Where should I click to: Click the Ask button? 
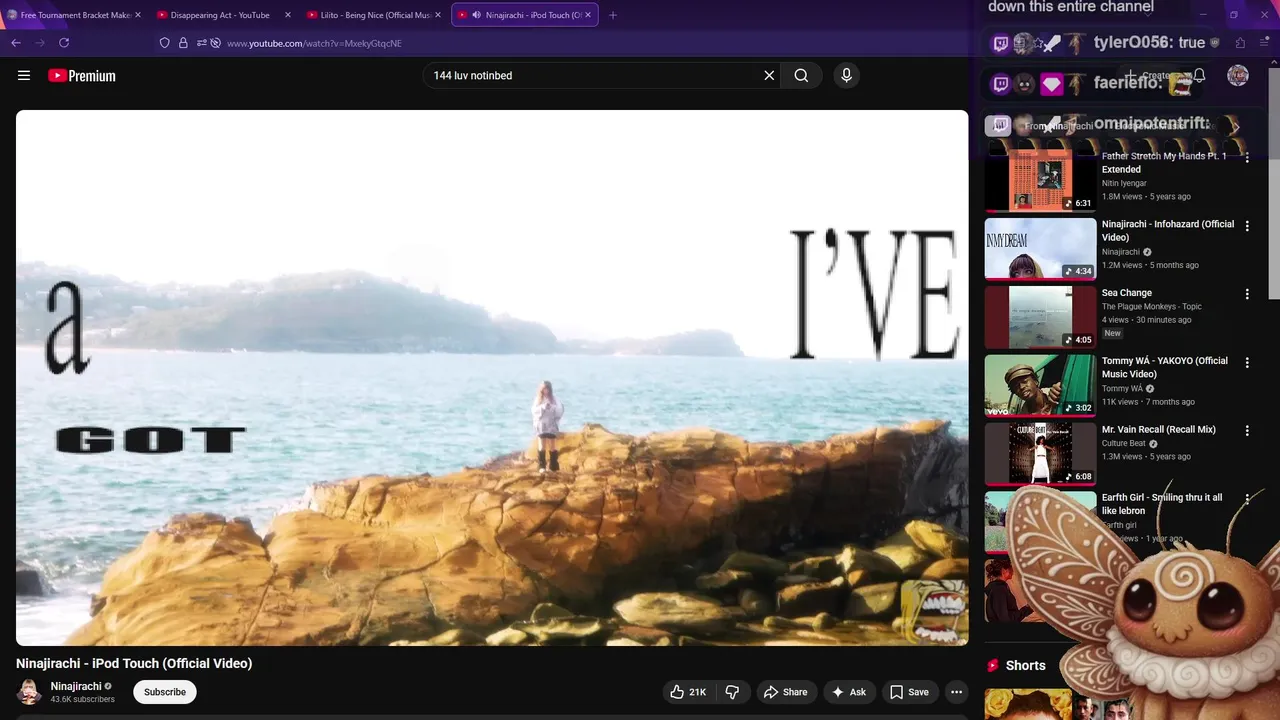[x=848, y=692]
